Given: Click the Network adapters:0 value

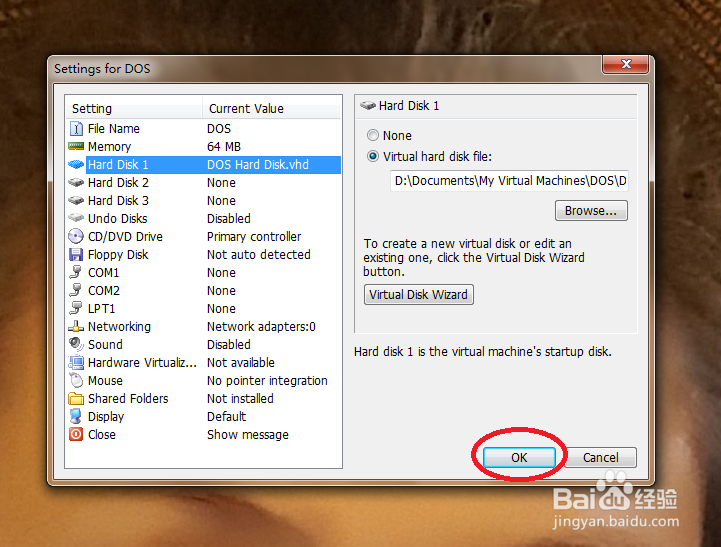Looking at the screenshot, I should pos(261,326).
